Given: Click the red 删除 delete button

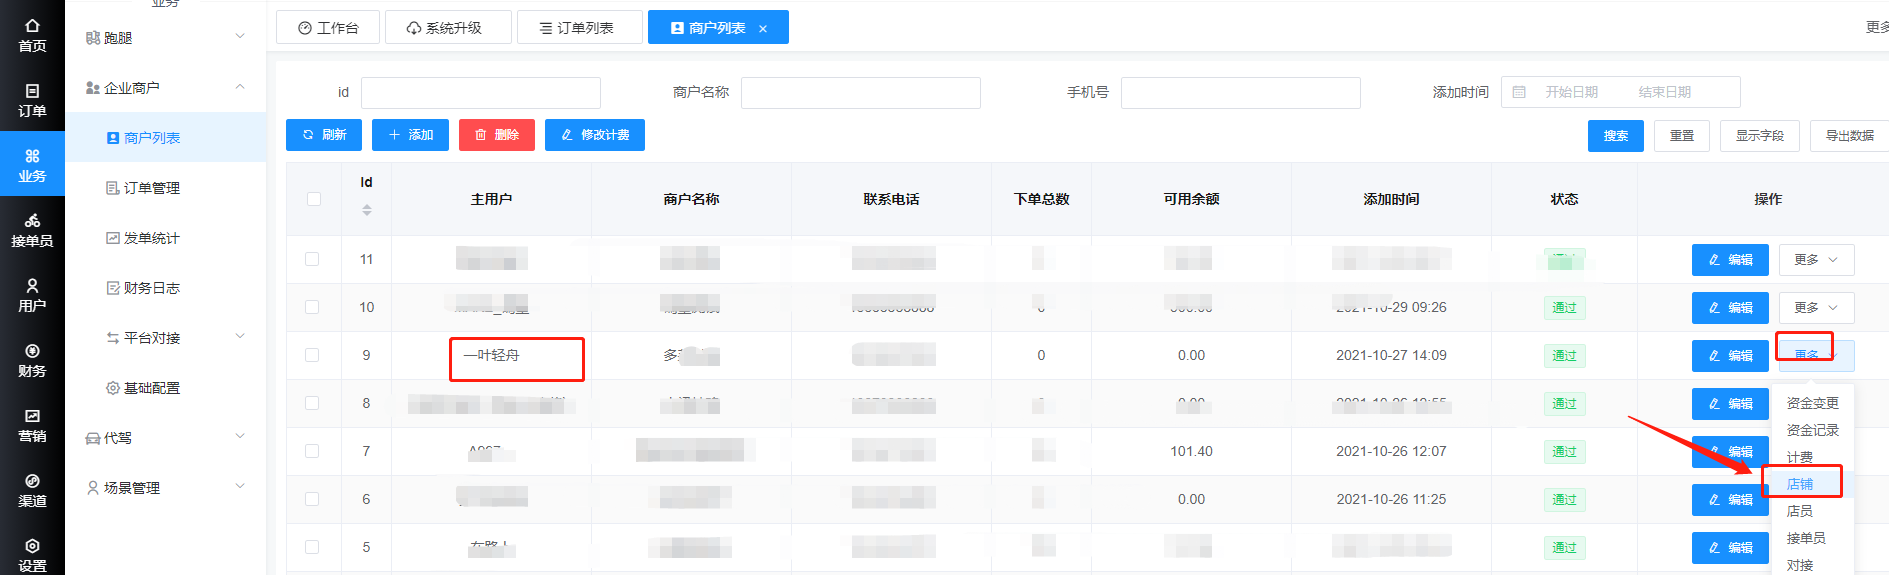Looking at the screenshot, I should click(497, 135).
